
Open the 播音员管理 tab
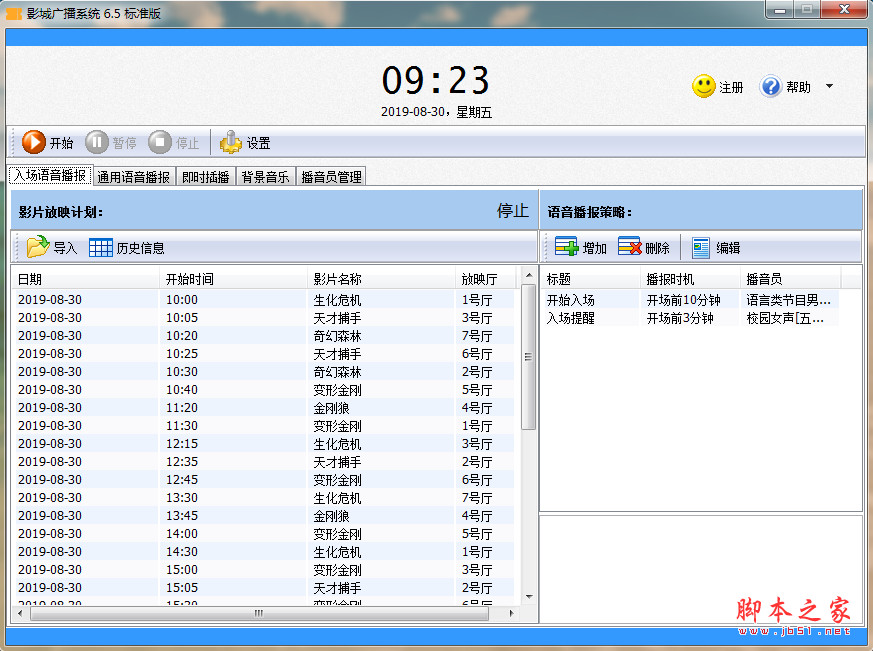coord(331,177)
